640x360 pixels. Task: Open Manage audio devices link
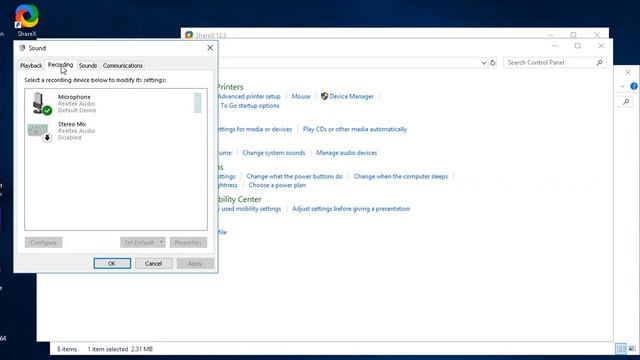pyautogui.click(x=347, y=153)
